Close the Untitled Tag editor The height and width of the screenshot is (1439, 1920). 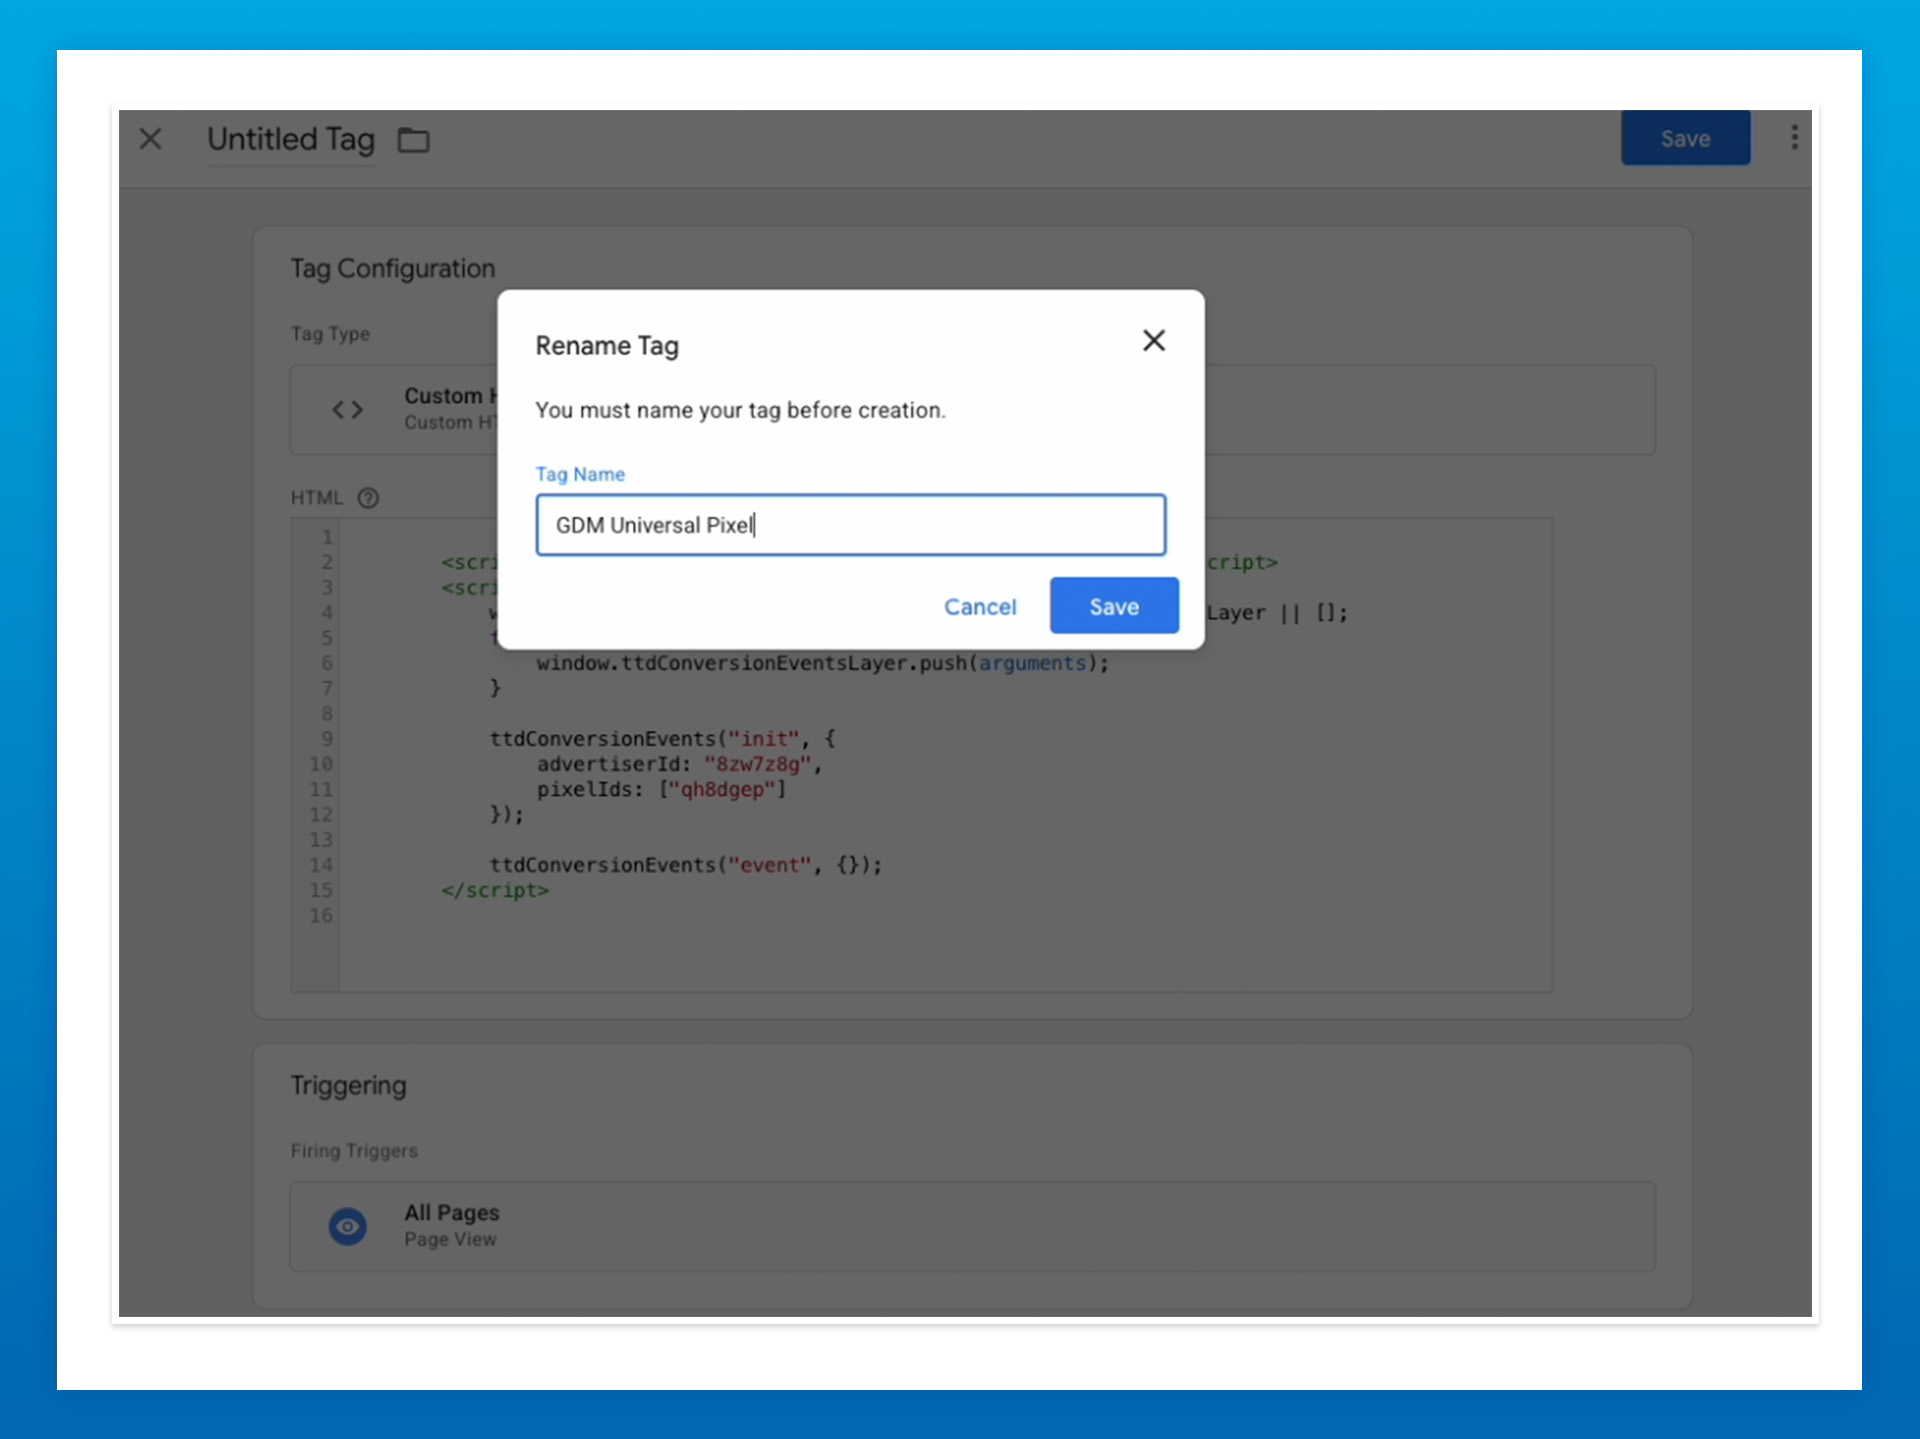coord(151,139)
